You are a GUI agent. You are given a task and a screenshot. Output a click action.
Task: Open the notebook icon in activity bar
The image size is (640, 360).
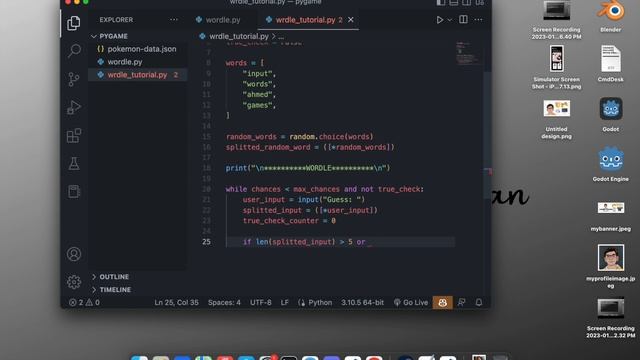pyautogui.click(x=74, y=191)
